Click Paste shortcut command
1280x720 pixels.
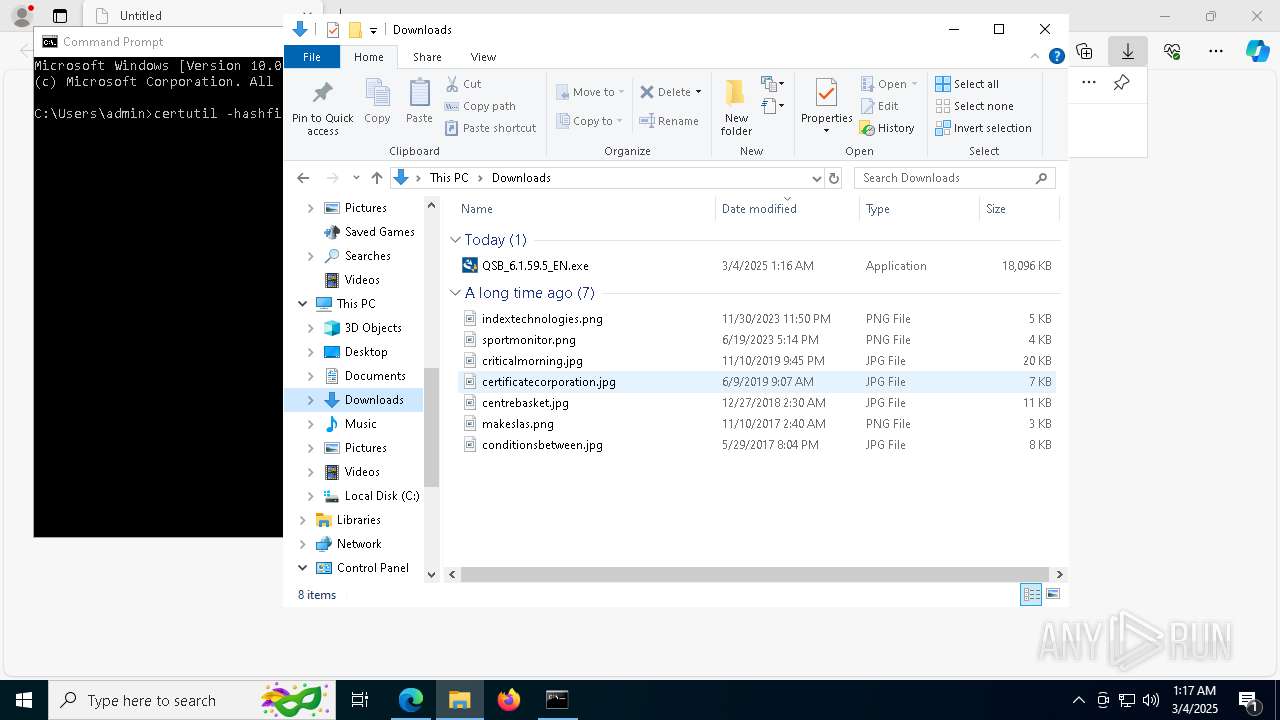(x=490, y=128)
